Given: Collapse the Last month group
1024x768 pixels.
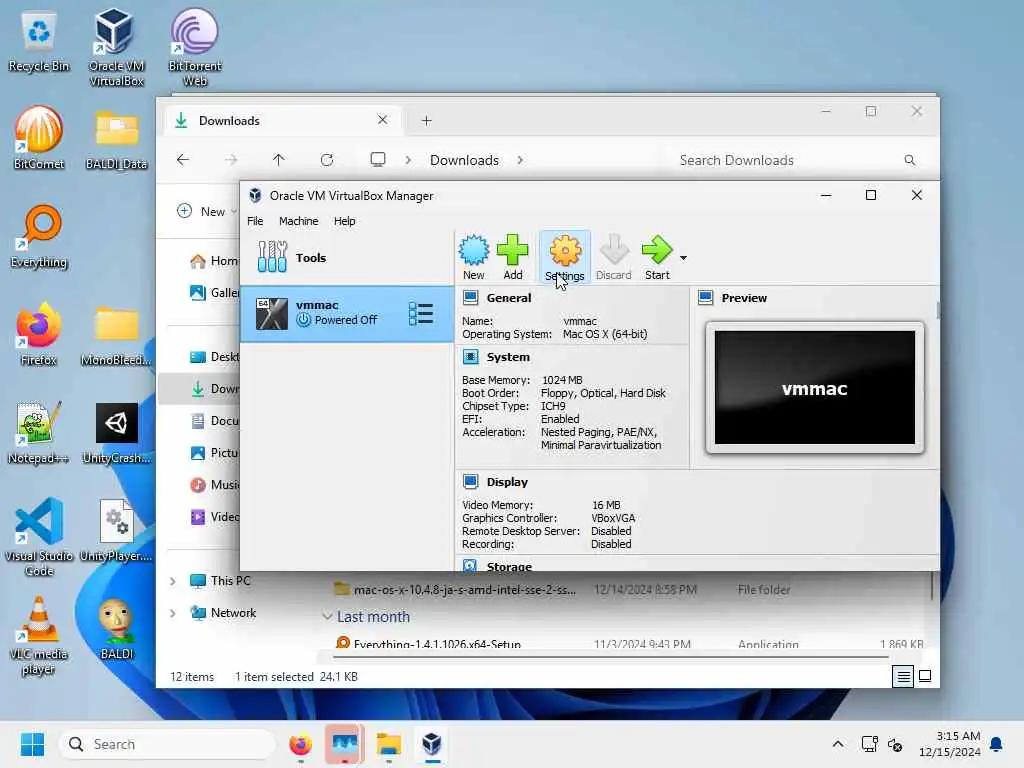Looking at the screenshot, I should pos(327,616).
